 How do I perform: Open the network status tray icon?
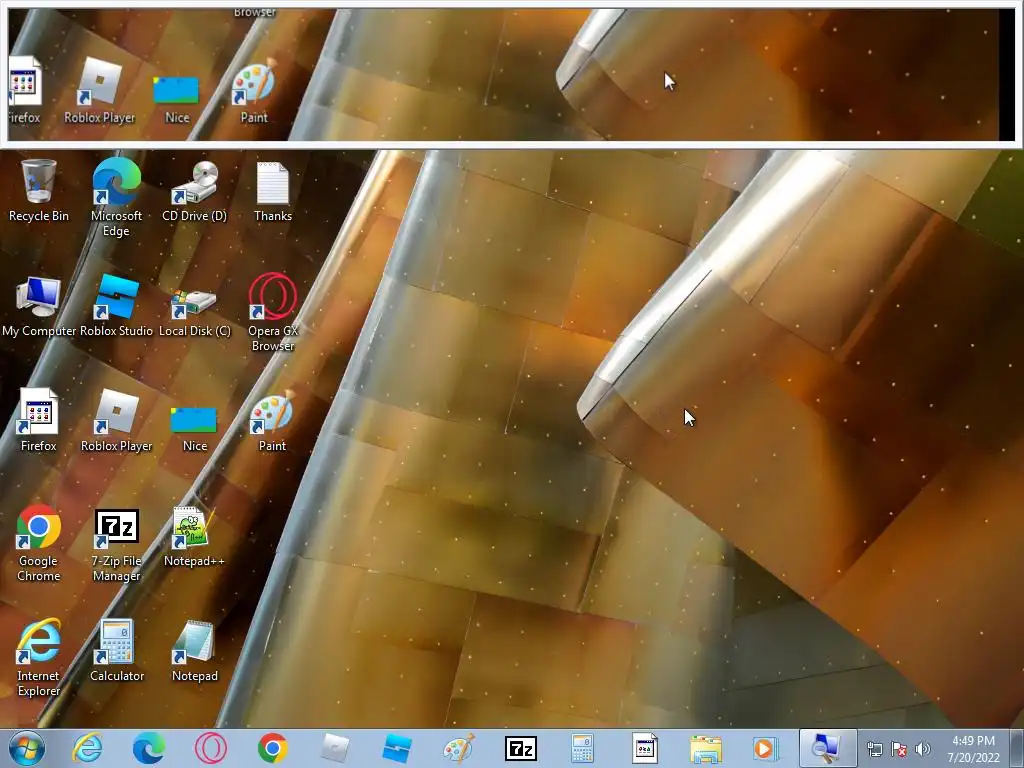click(x=874, y=749)
